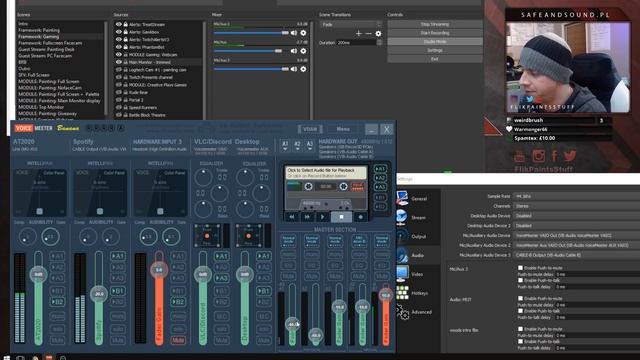Toggle visibility of MODULE: Gaming: Webcam source
640x360 pixels.
119,55
